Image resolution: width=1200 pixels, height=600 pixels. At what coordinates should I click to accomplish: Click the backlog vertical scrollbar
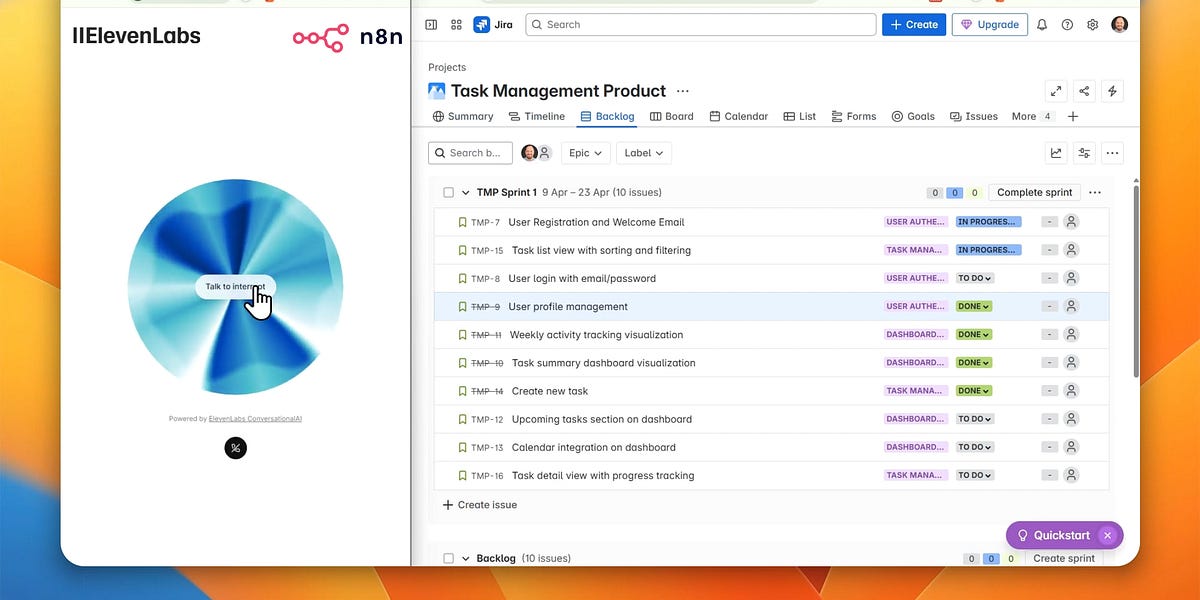coord(1135,280)
